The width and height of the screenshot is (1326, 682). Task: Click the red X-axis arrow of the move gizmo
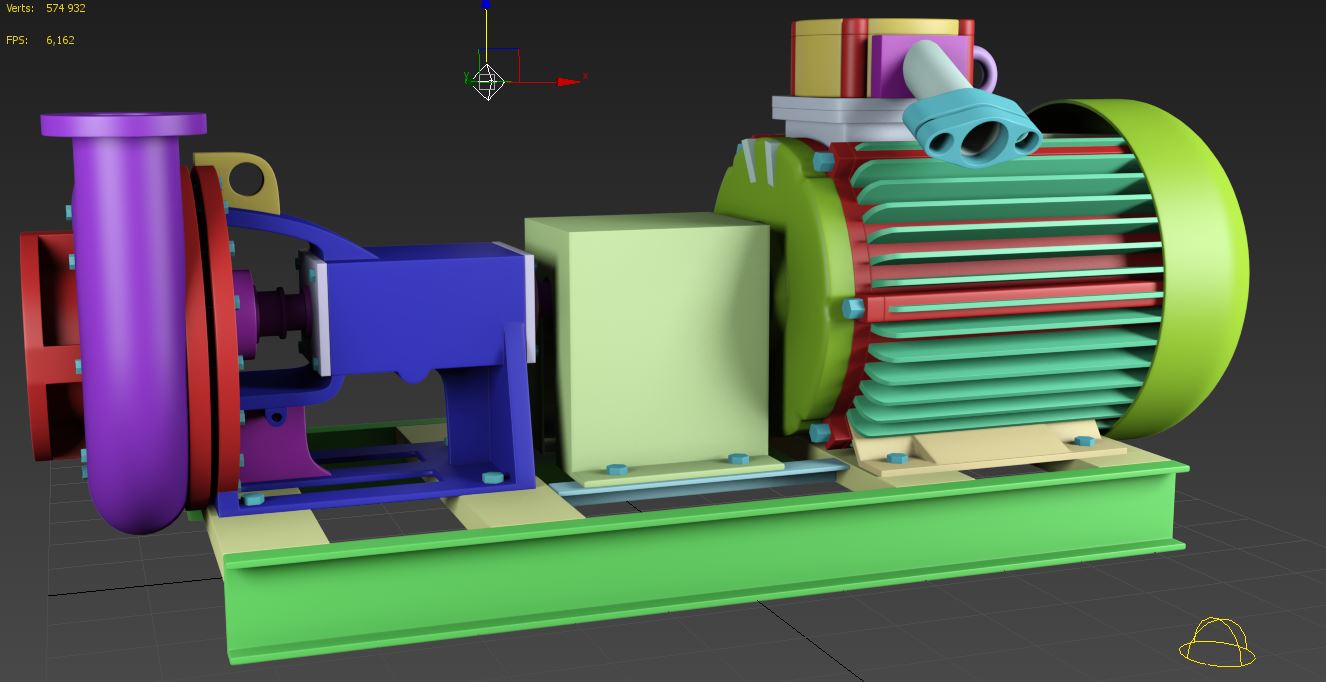point(568,82)
